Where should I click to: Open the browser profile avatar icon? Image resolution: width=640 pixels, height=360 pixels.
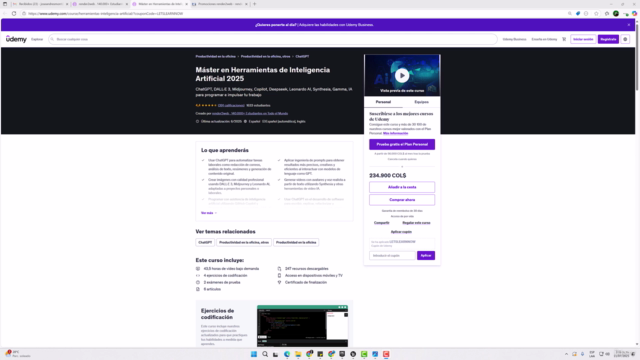click(x=616, y=13)
